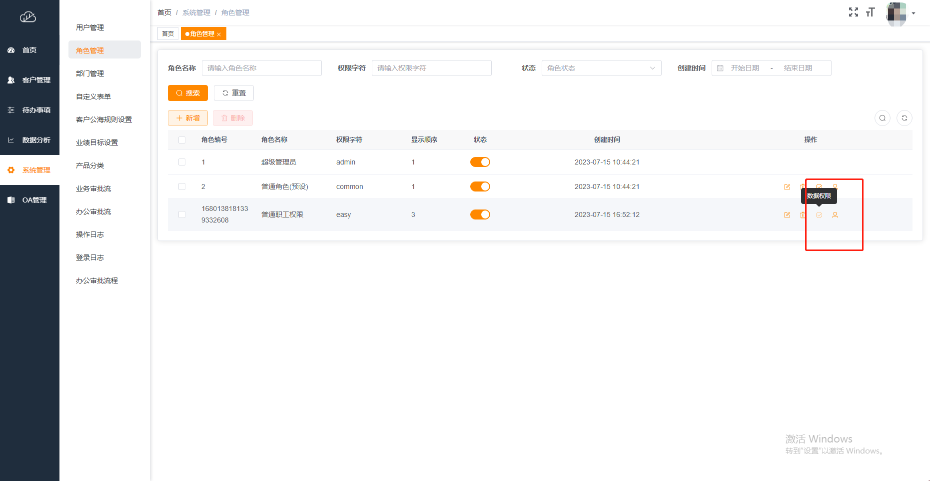The height and width of the screenshot is (481, 930).
Task: Open the font size setting icon
Action: (x=870, y=12)
